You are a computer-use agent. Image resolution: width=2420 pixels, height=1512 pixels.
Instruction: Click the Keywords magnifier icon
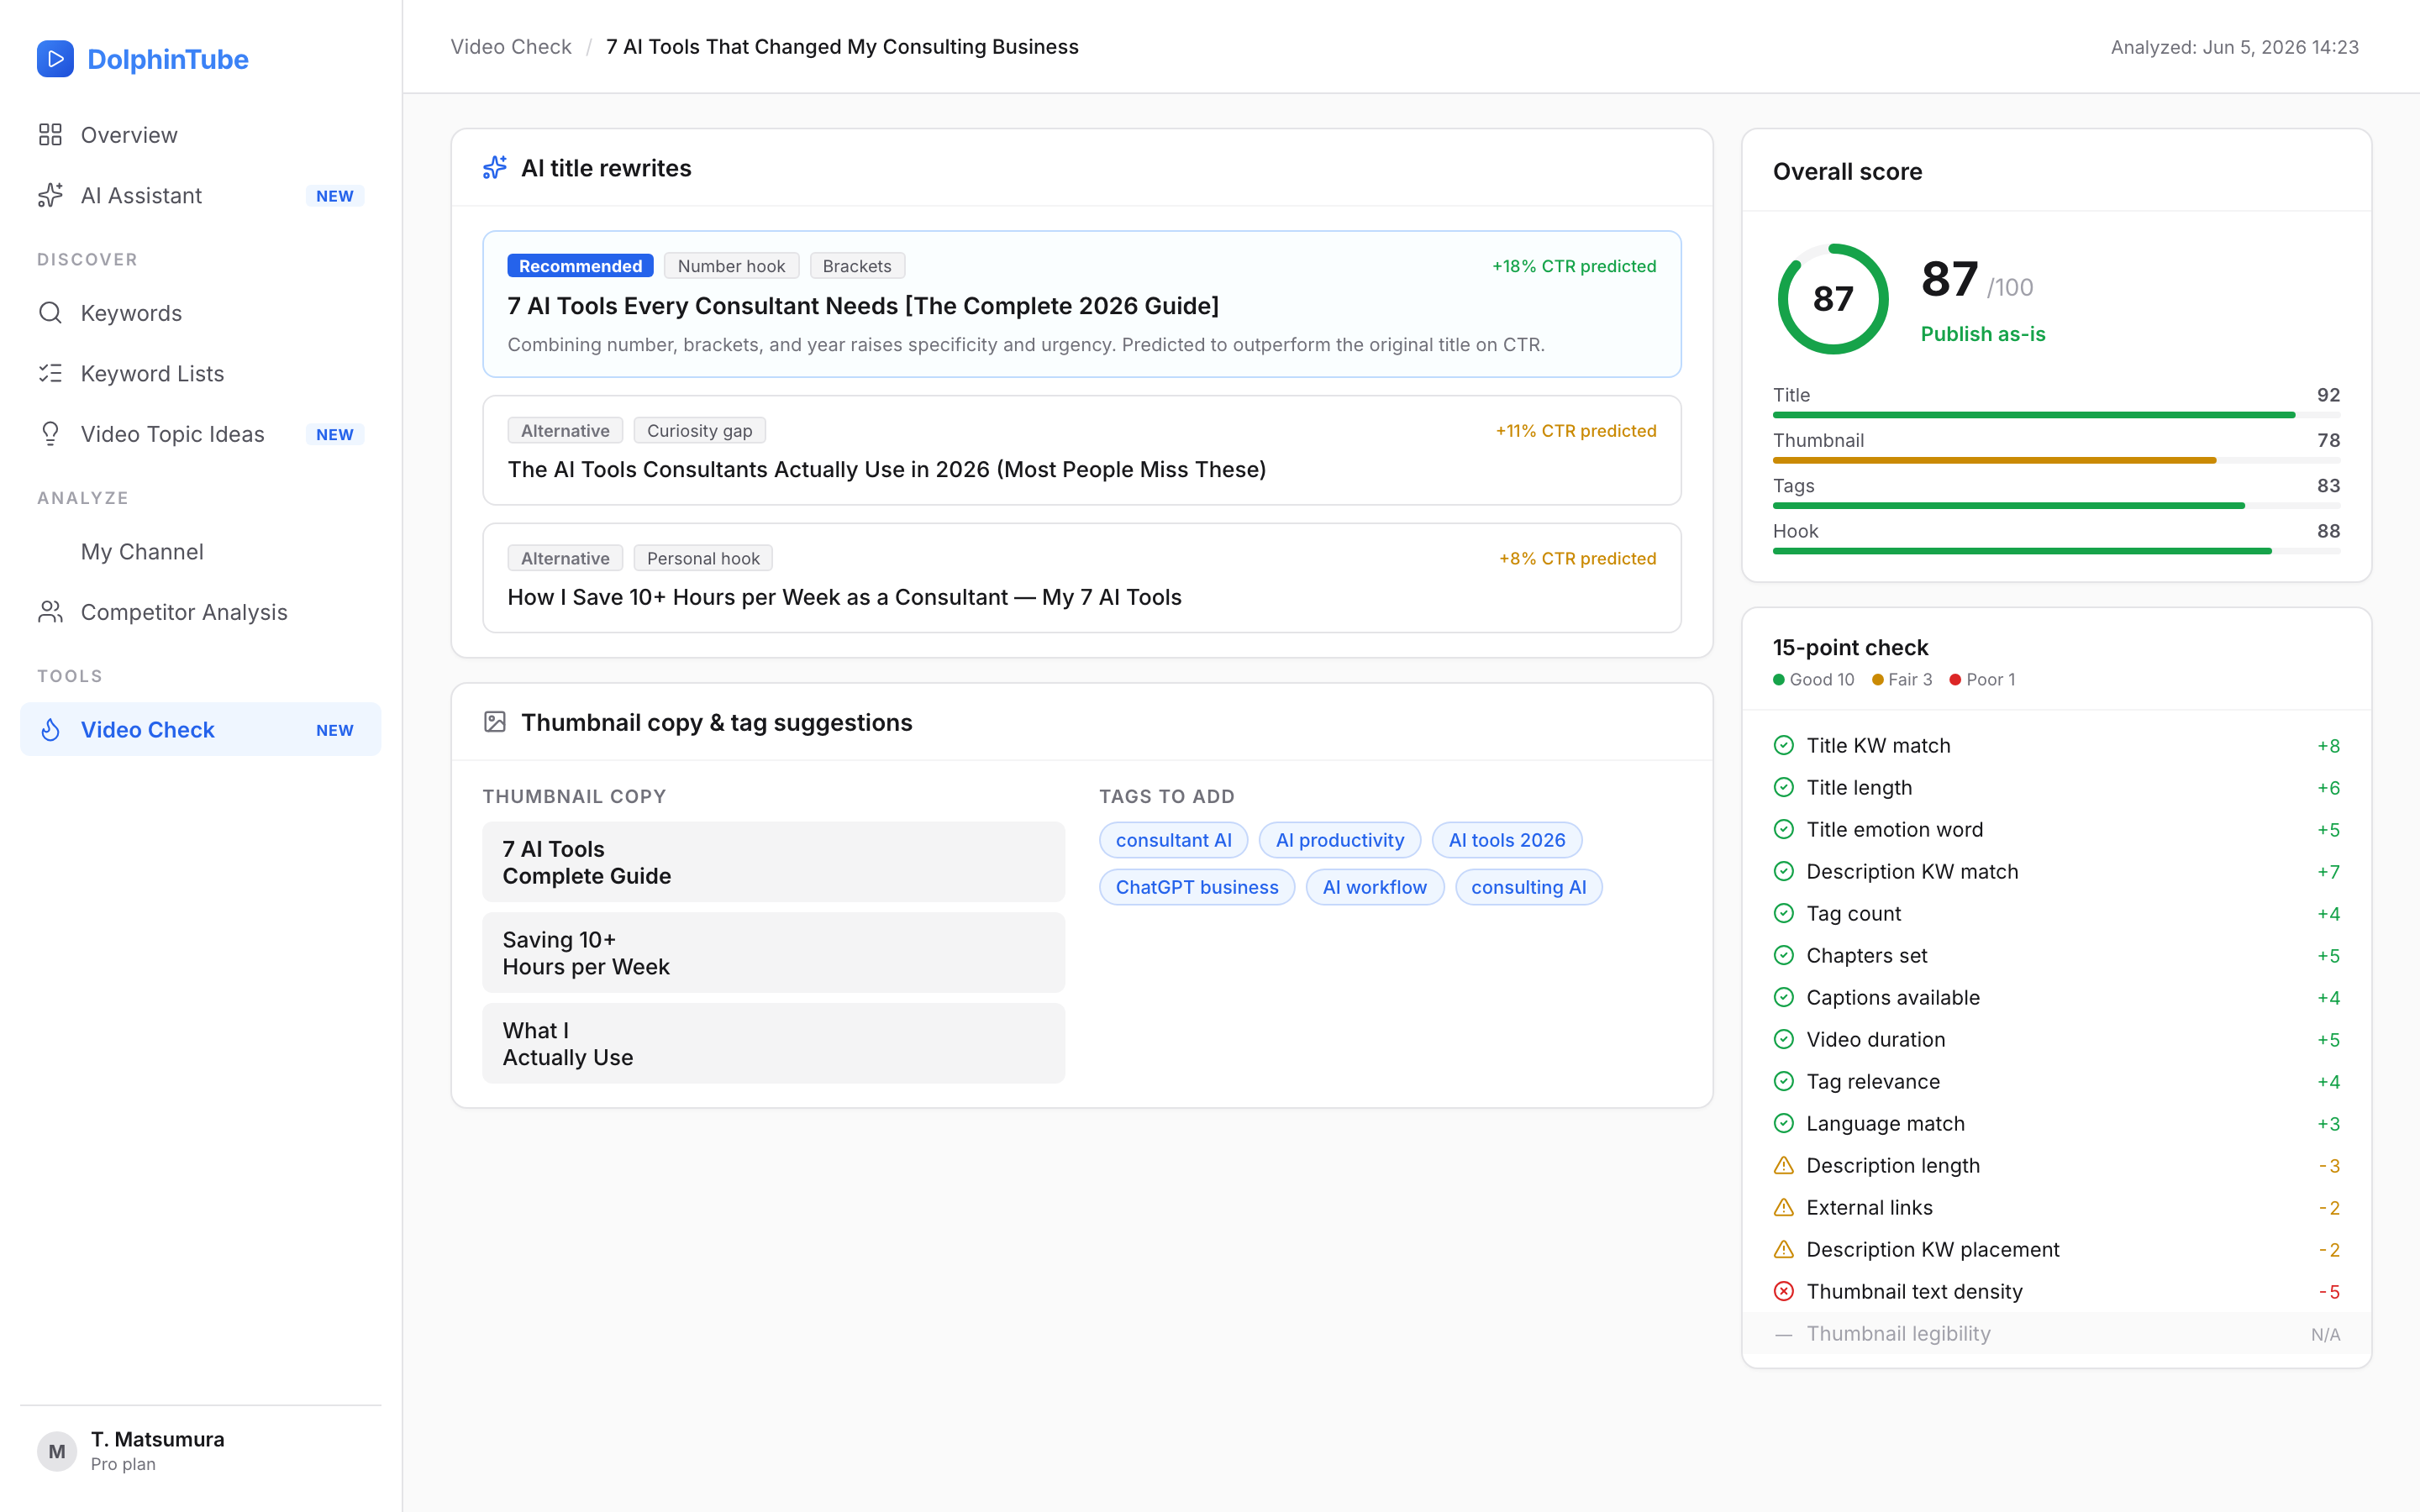(50, 313)
